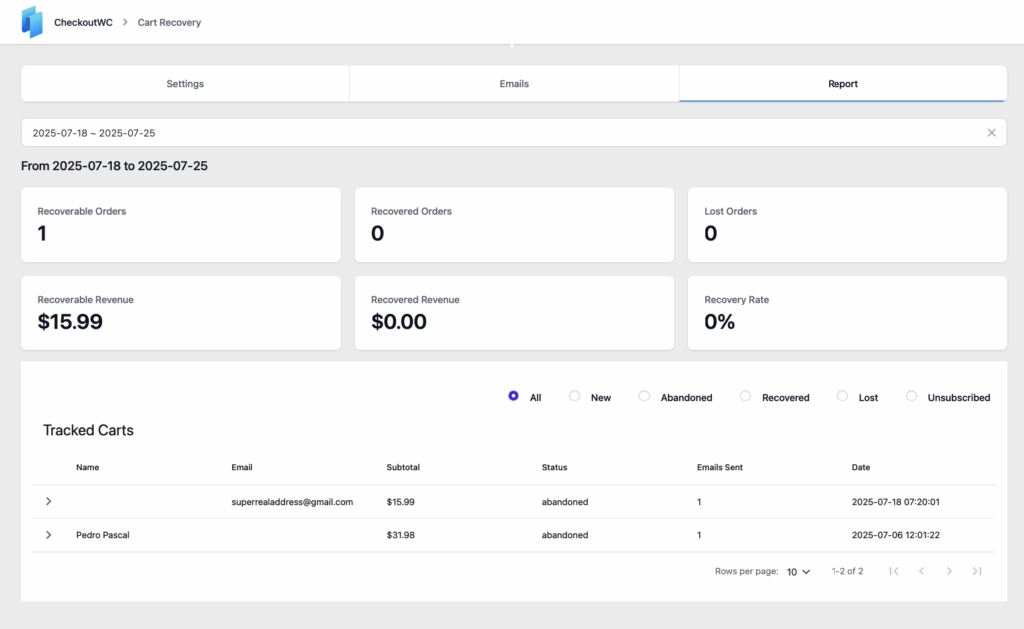Click the superrealaddress@gmail.com email cell
Image resolution: width=1024 pixels, height=629 pixels.
pyautogui.click(x=292, y=502)
